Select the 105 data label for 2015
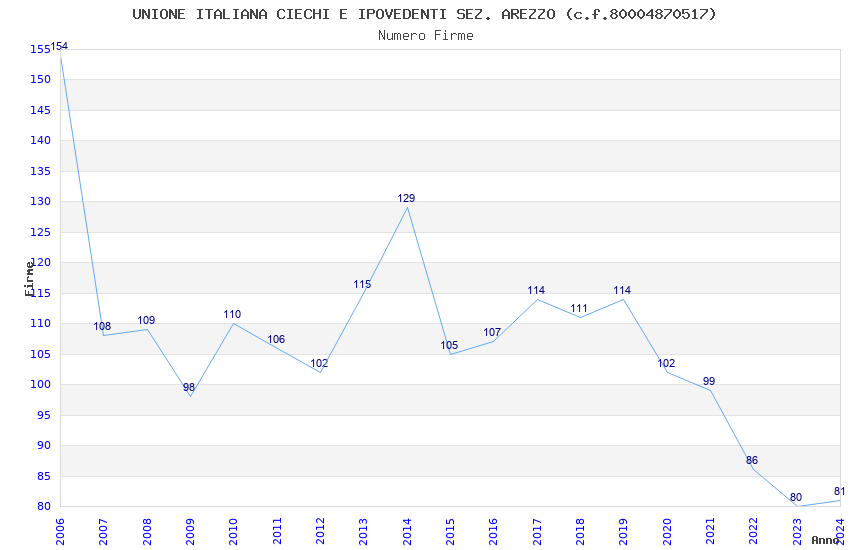The height and width of the screenshot is (550, 850). point(449,345)
